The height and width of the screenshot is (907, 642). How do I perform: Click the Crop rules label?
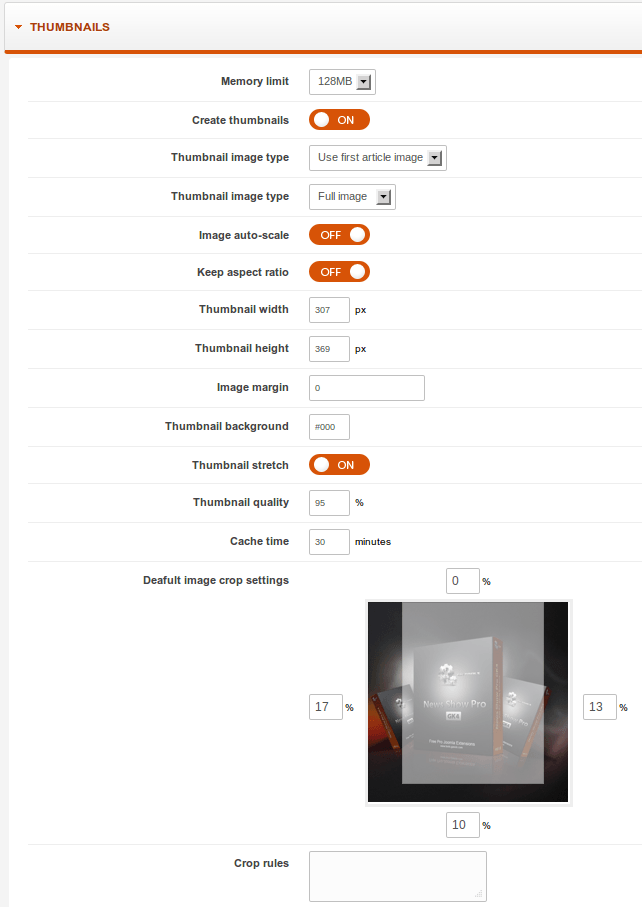point(261,863)
